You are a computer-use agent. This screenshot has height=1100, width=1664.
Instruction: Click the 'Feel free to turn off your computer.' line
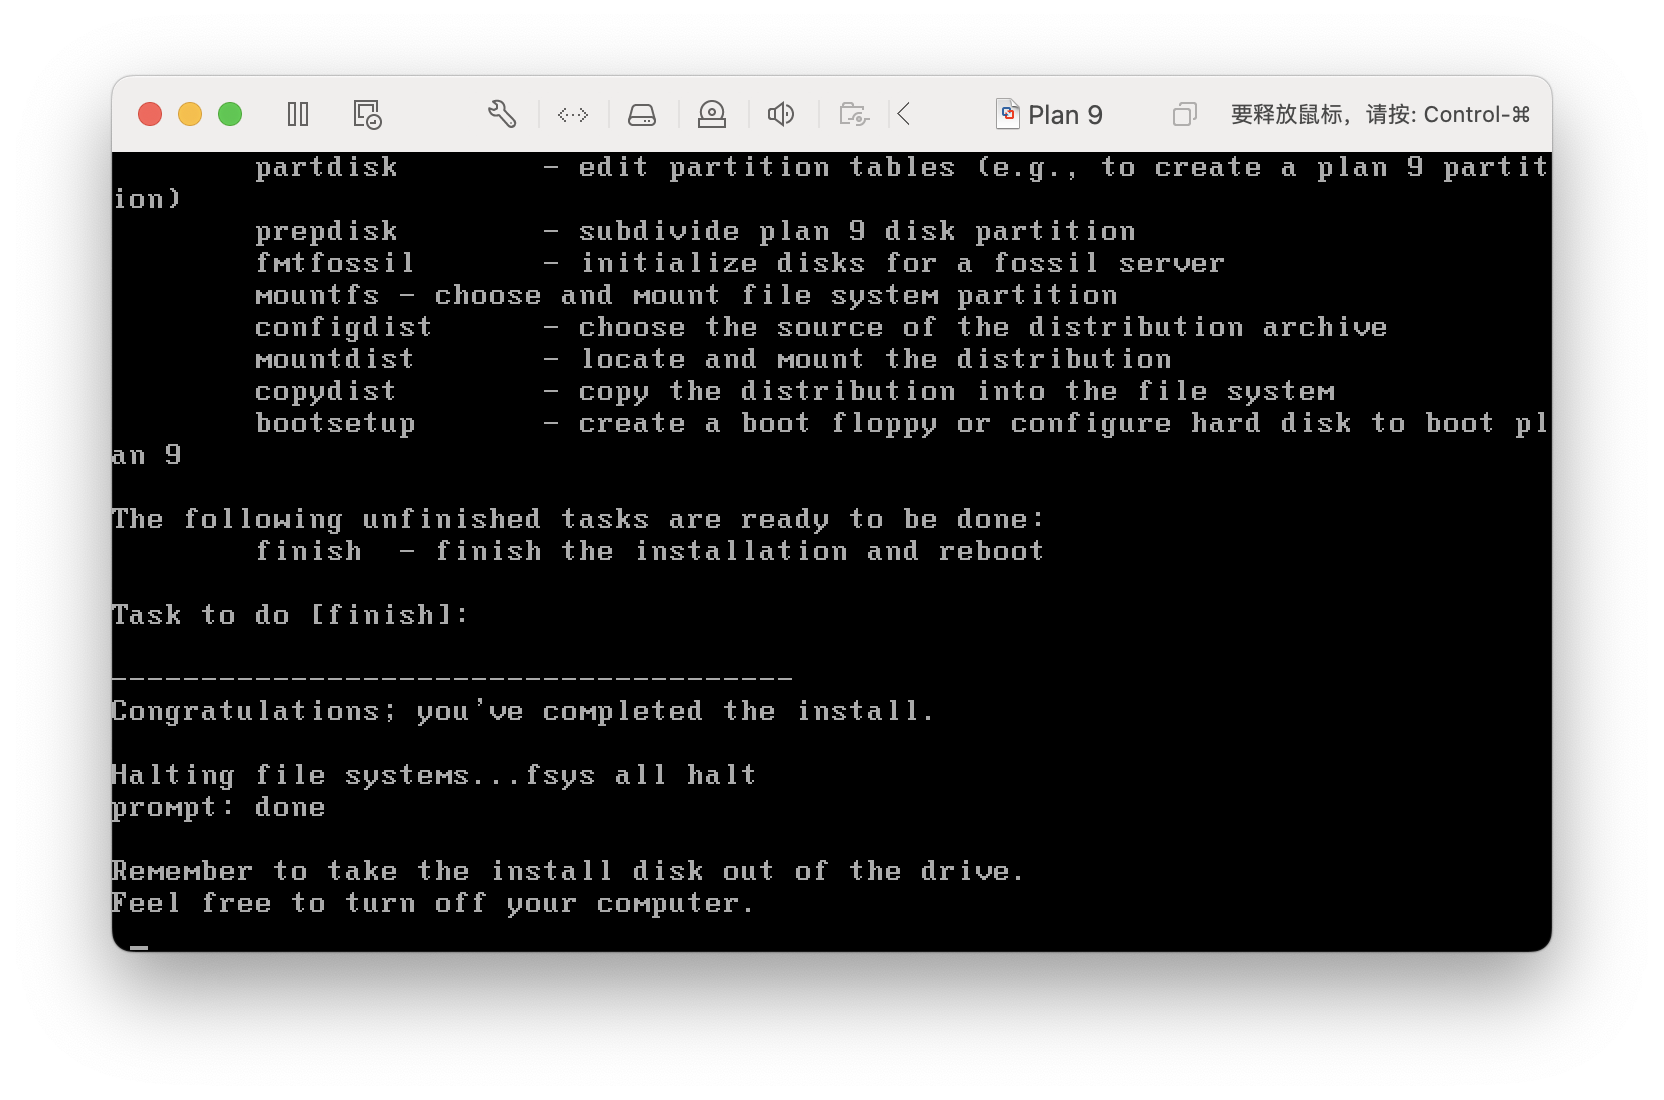432,903
